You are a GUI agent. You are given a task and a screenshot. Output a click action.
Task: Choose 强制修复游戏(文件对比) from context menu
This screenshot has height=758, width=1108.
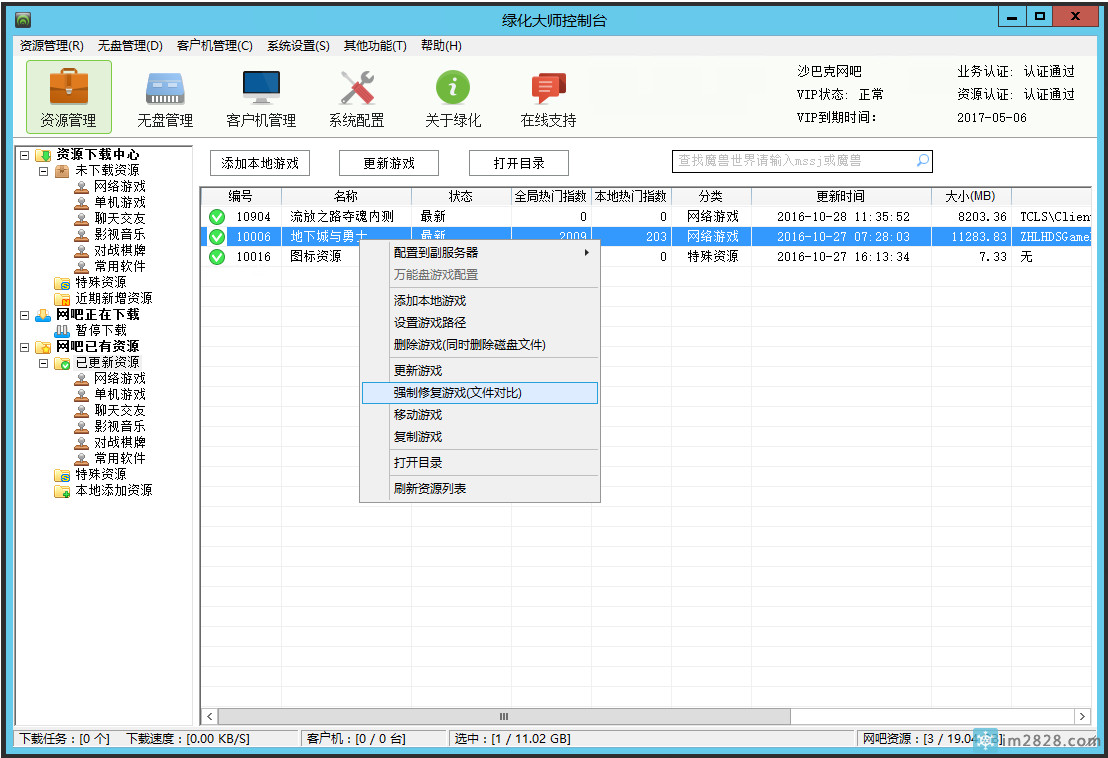coord(480,393)
